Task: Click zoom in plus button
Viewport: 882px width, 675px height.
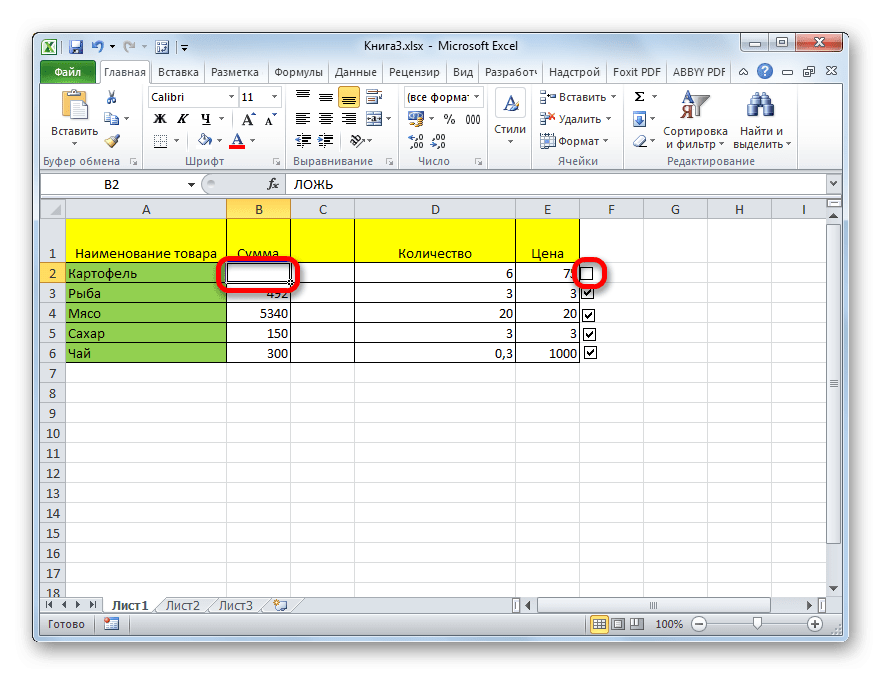Action: click(814, 623)
